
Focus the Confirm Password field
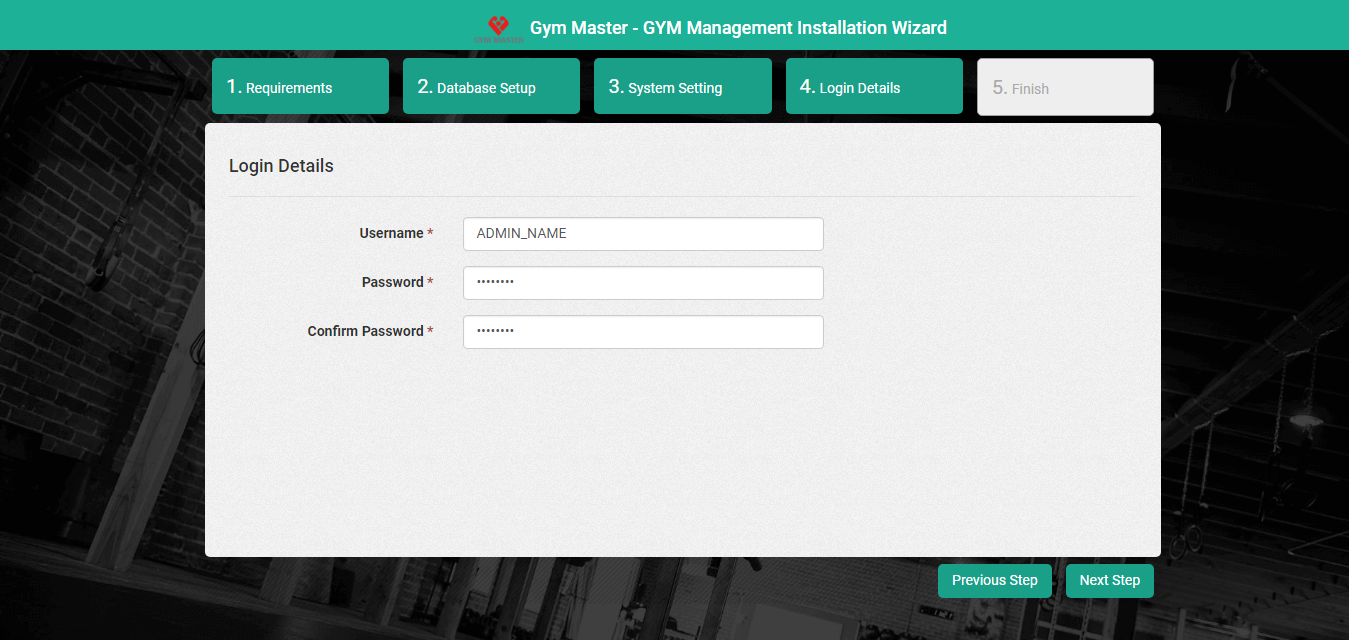(643, 332)
